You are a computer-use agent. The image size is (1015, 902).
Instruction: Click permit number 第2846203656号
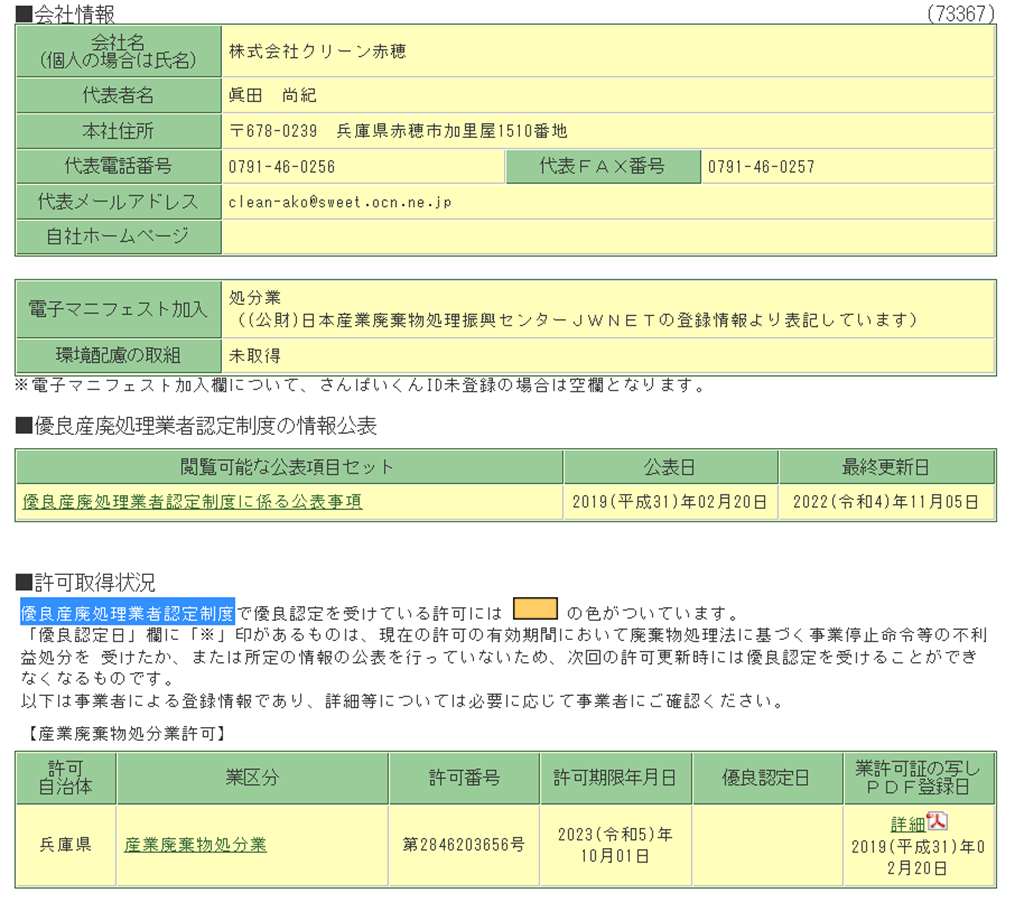[463, 844]
